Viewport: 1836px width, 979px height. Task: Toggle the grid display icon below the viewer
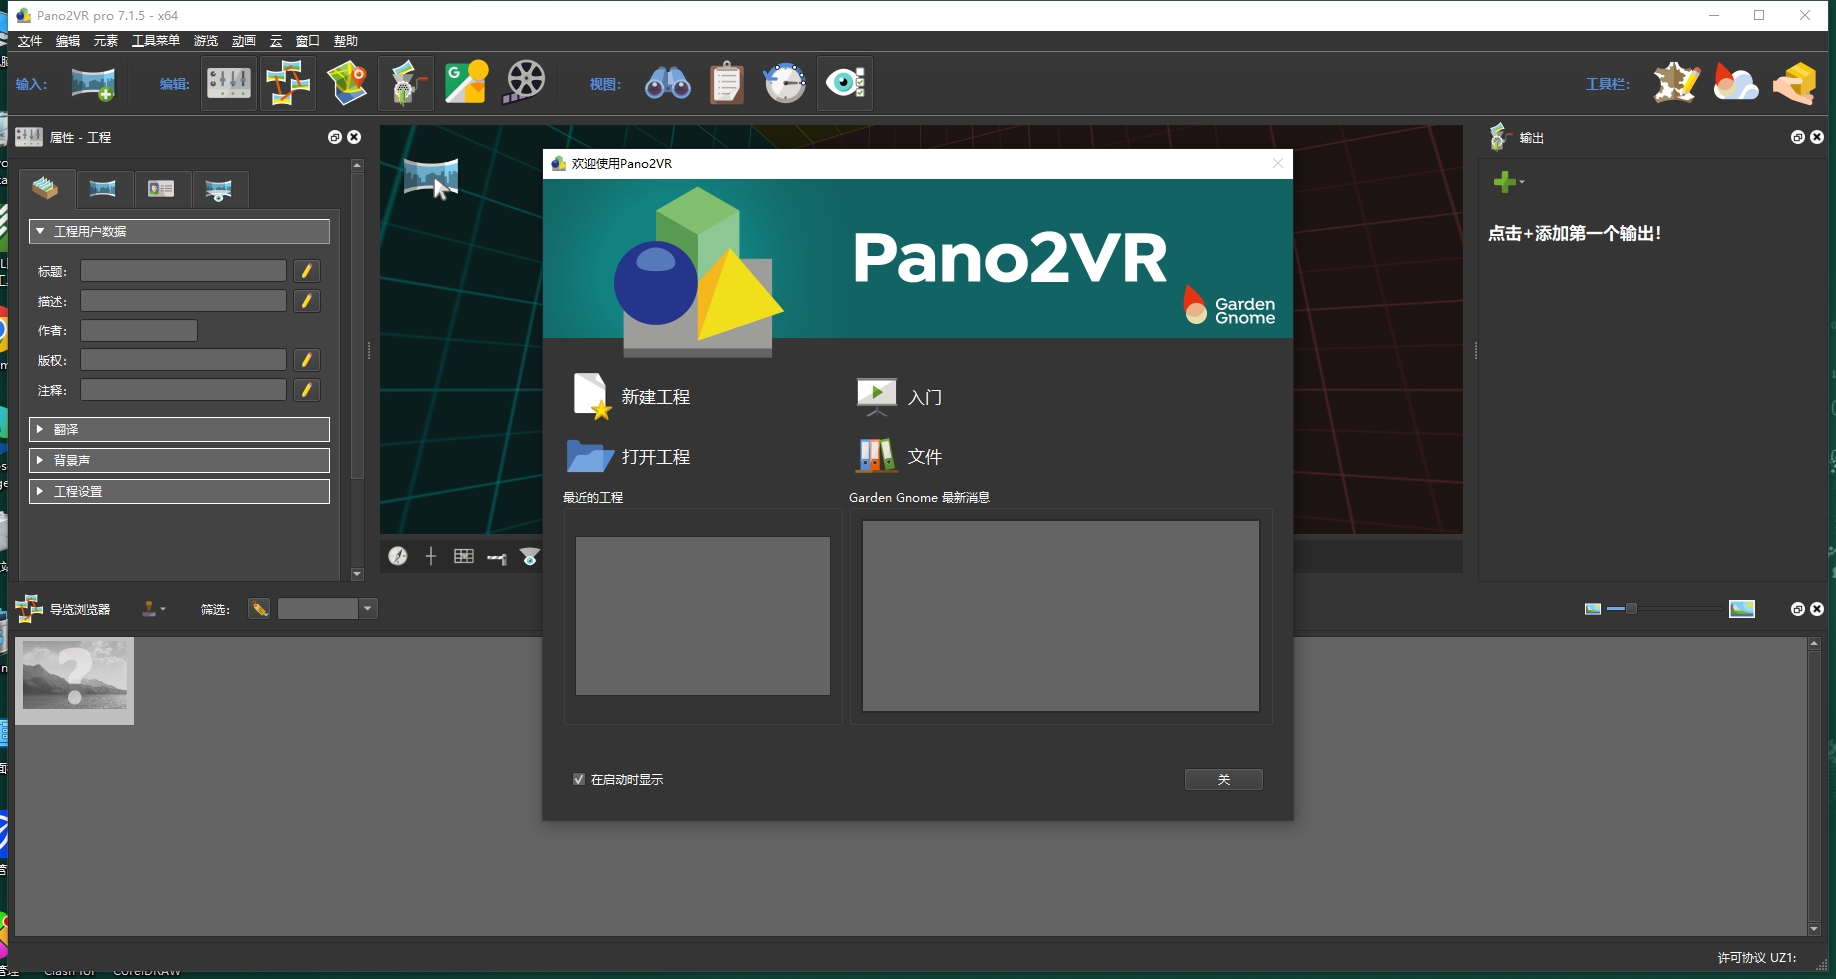[x=463, y=556]
